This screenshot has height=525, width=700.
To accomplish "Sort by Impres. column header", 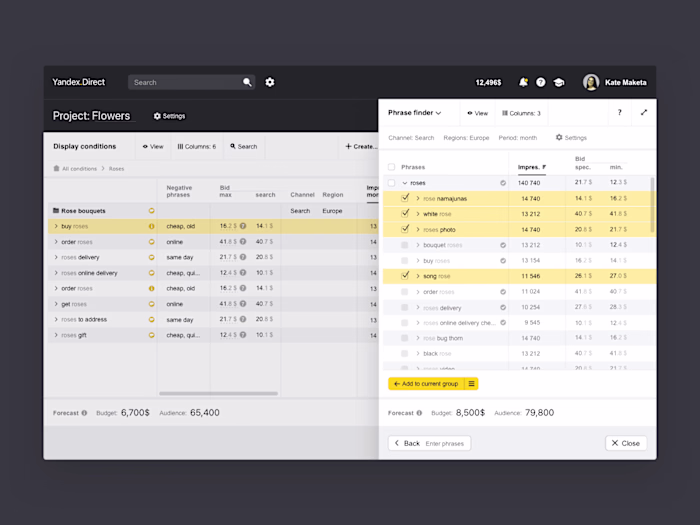I will 532,167.
